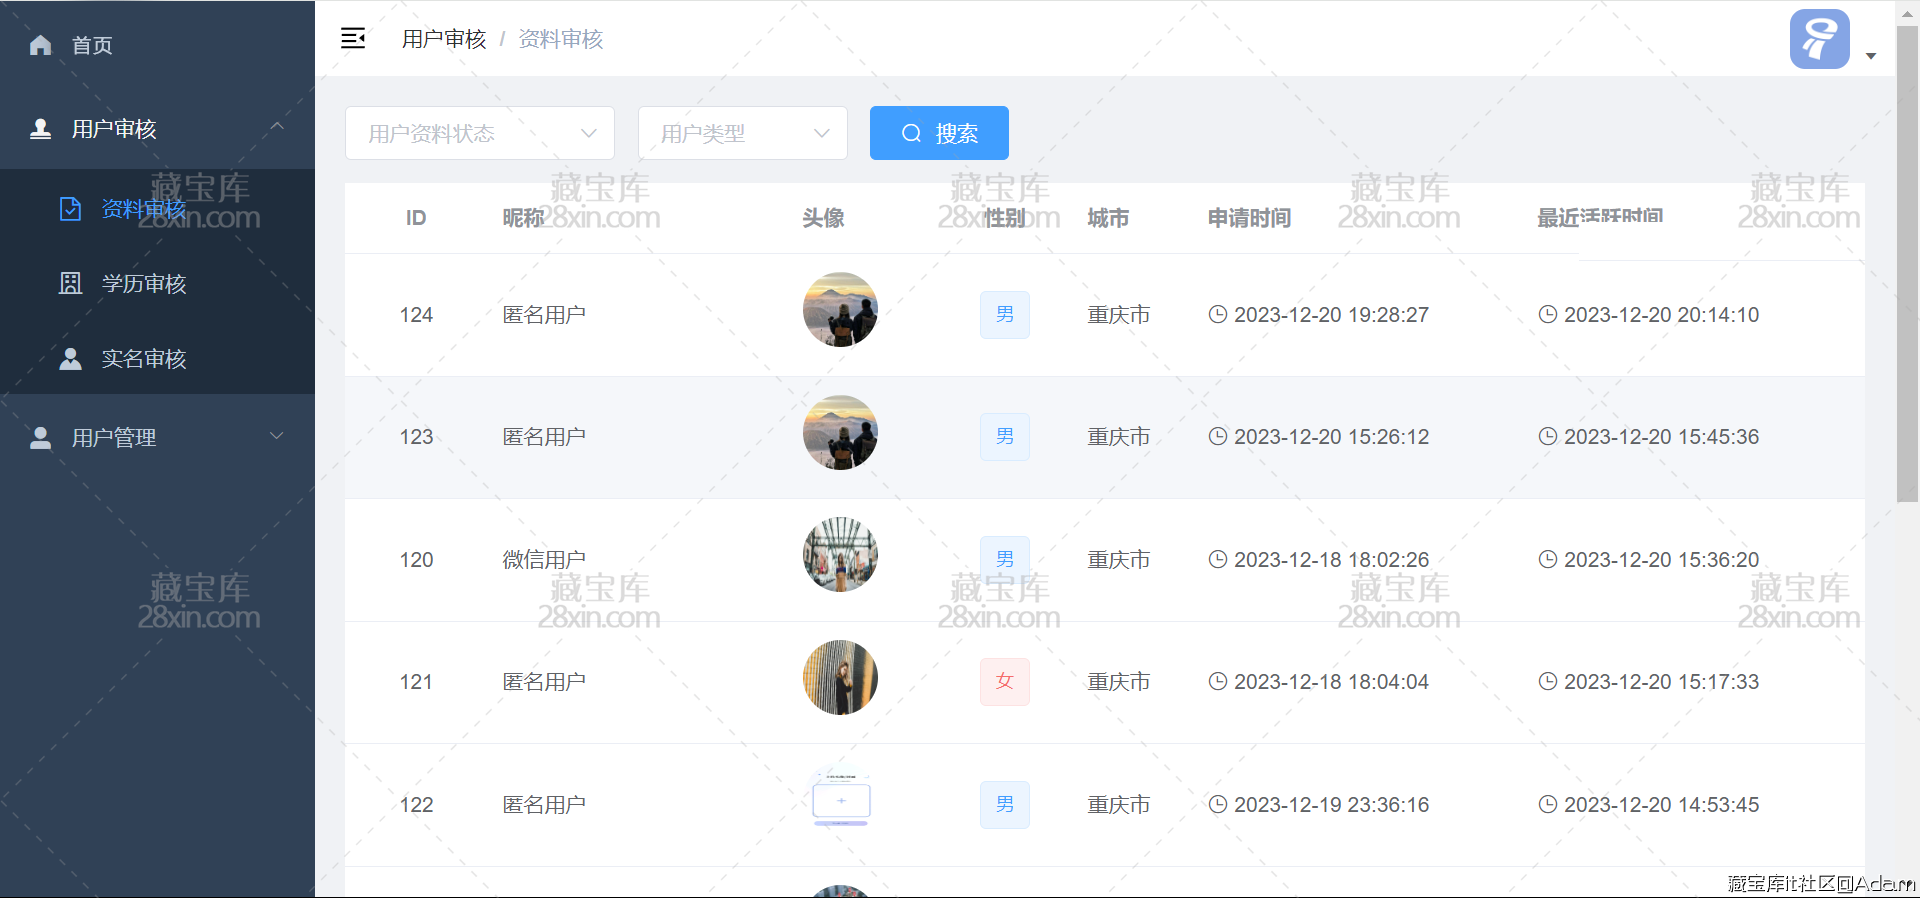Select 资料审核 submenu item
This screenshot has height=898, width=1920.
157,208
